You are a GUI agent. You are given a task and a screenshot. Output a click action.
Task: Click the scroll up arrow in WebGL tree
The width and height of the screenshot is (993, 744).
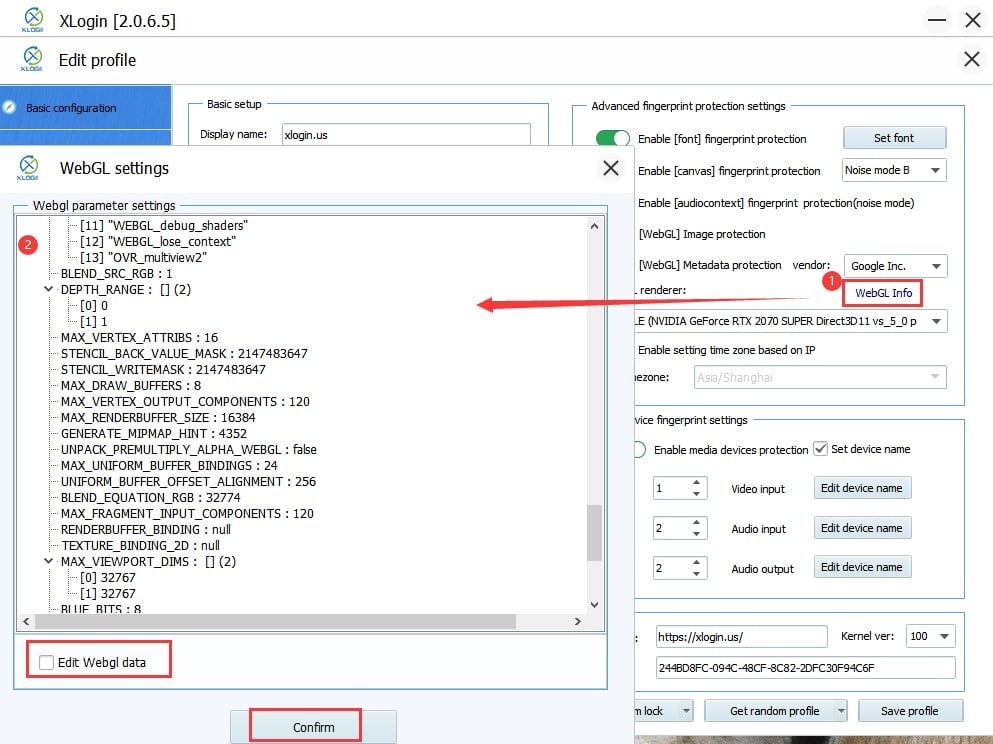click(x=594, y=225)
